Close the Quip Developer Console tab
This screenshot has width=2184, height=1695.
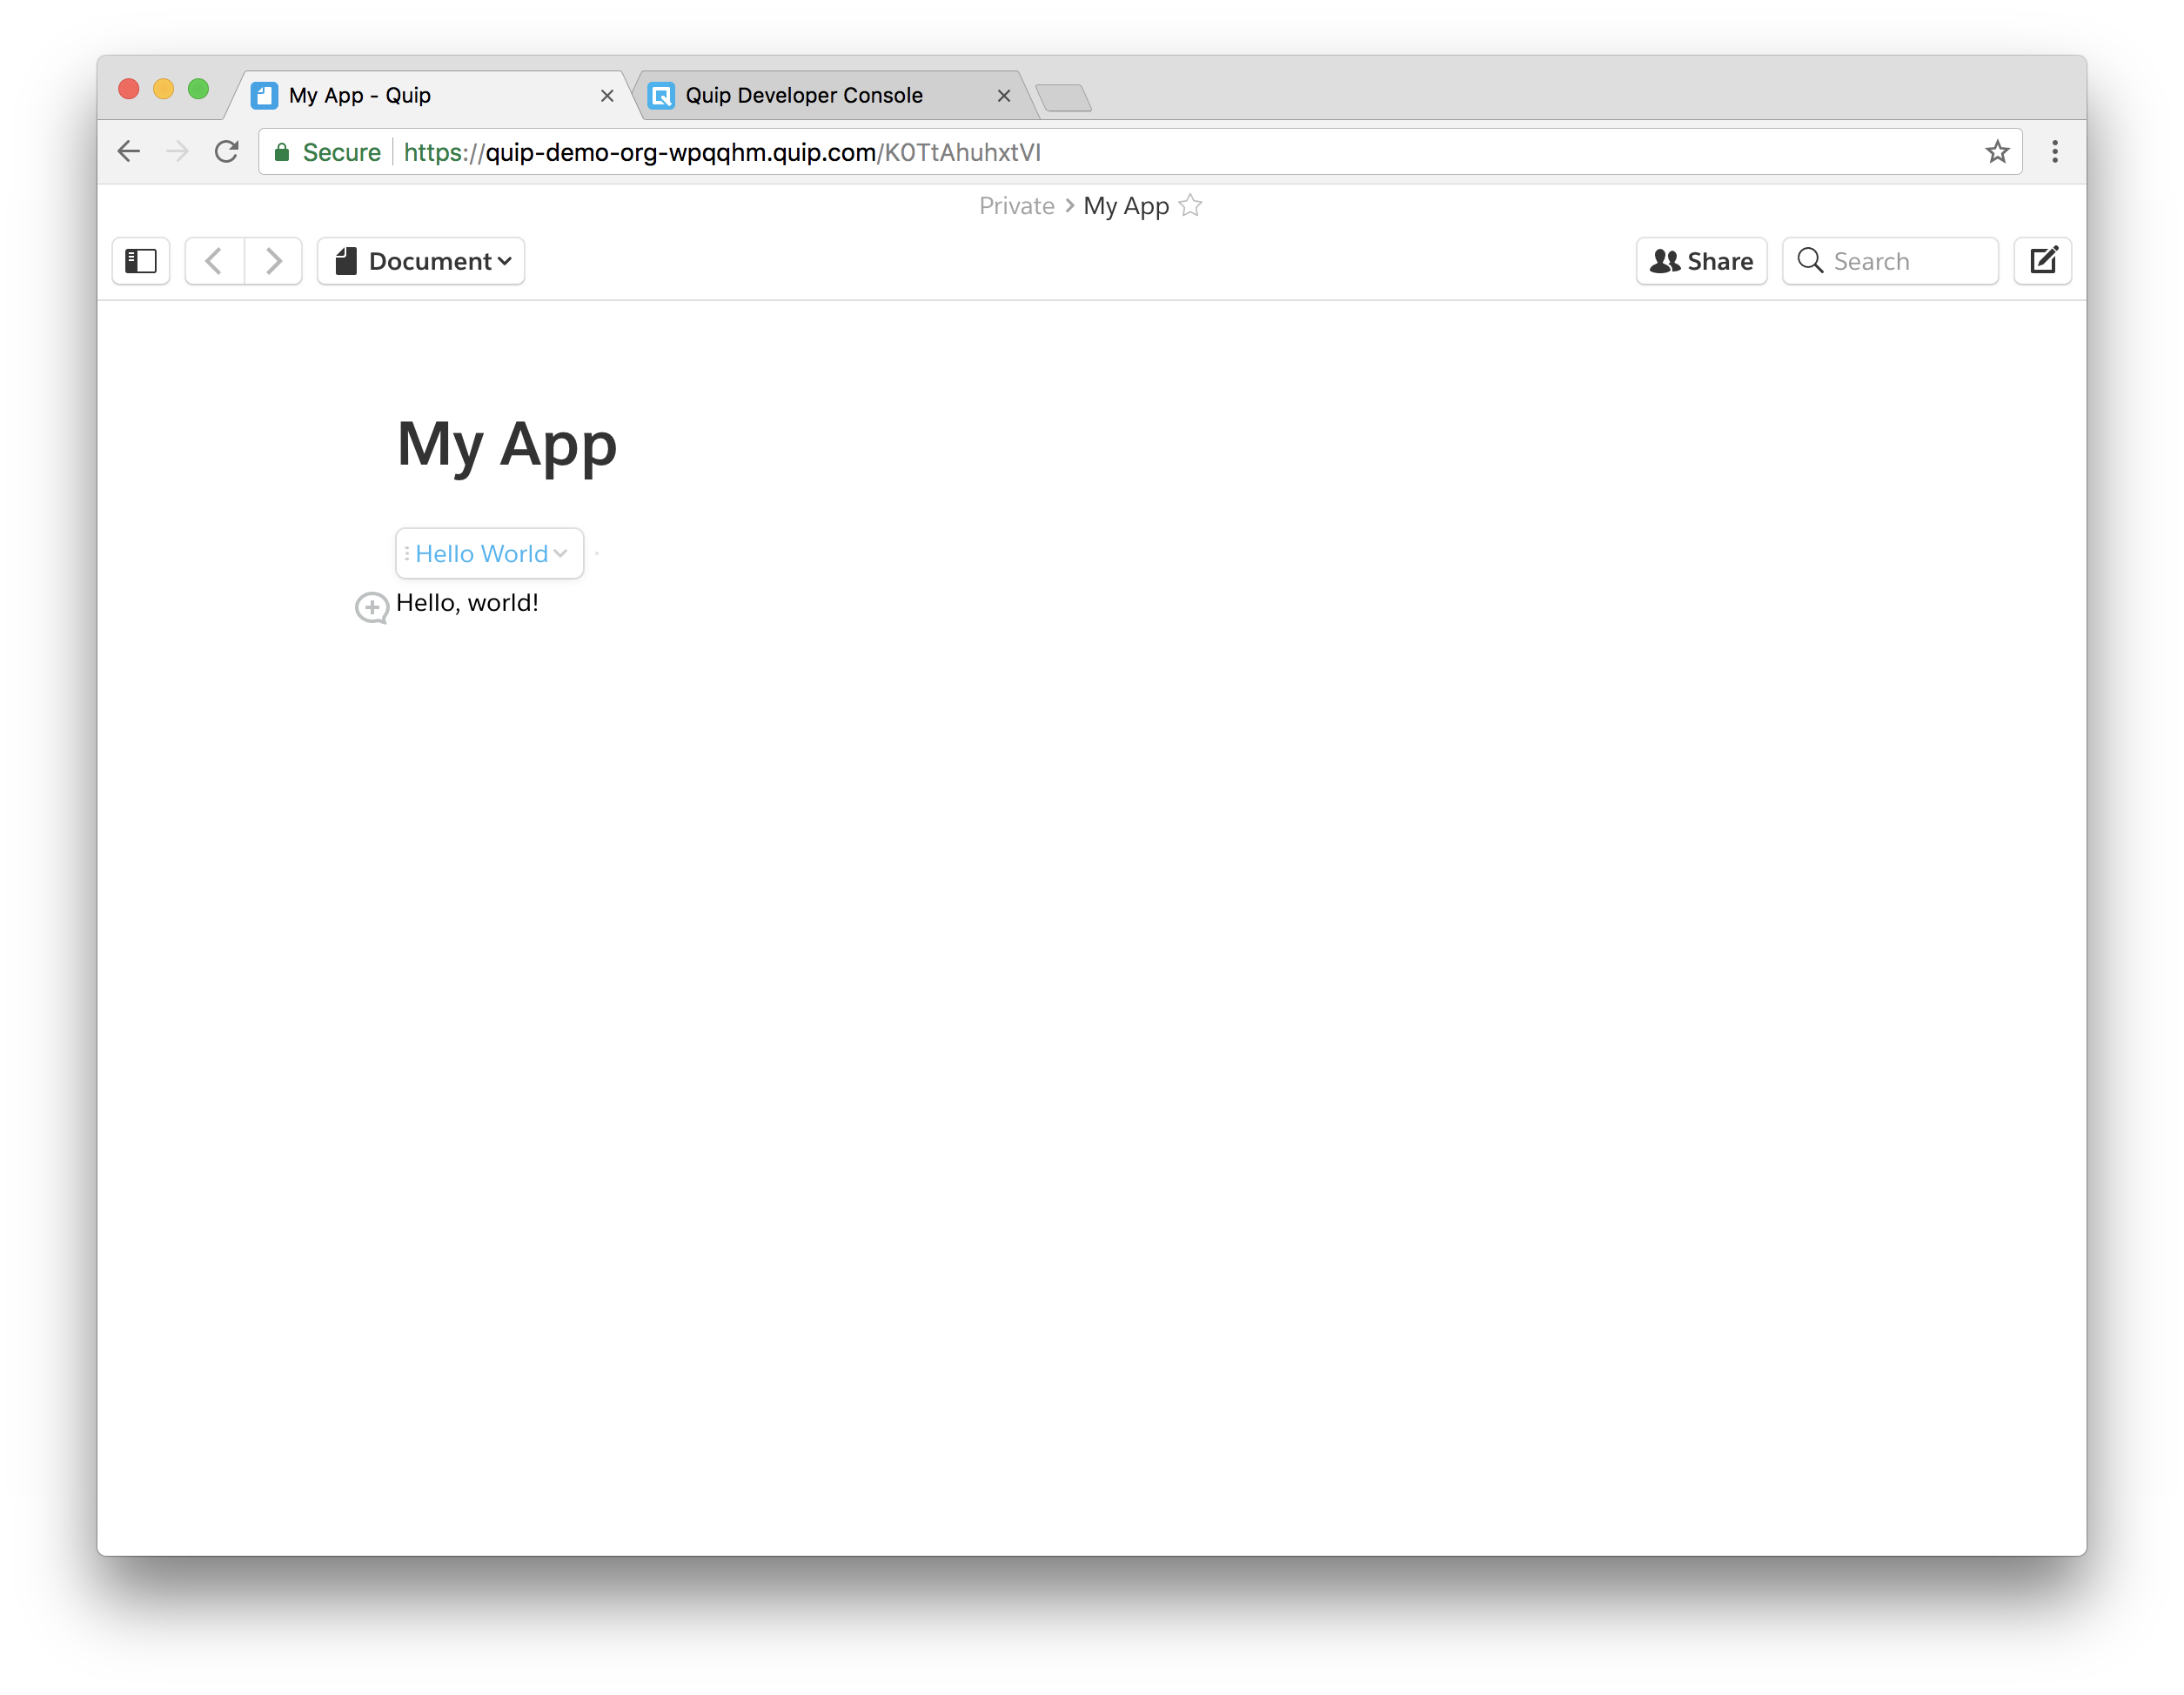(x=1004, y=96)
